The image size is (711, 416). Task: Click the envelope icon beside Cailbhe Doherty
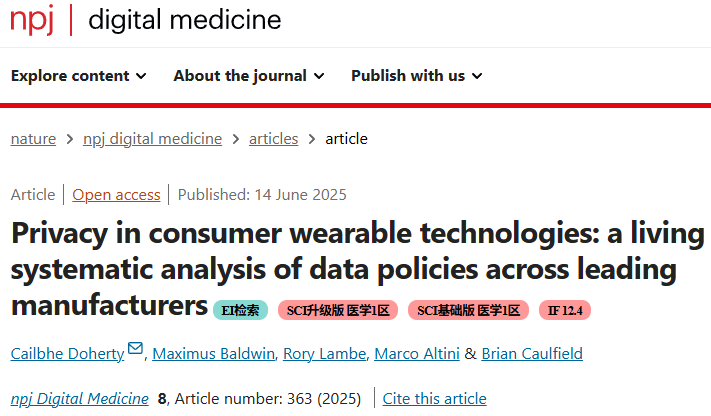135,348
